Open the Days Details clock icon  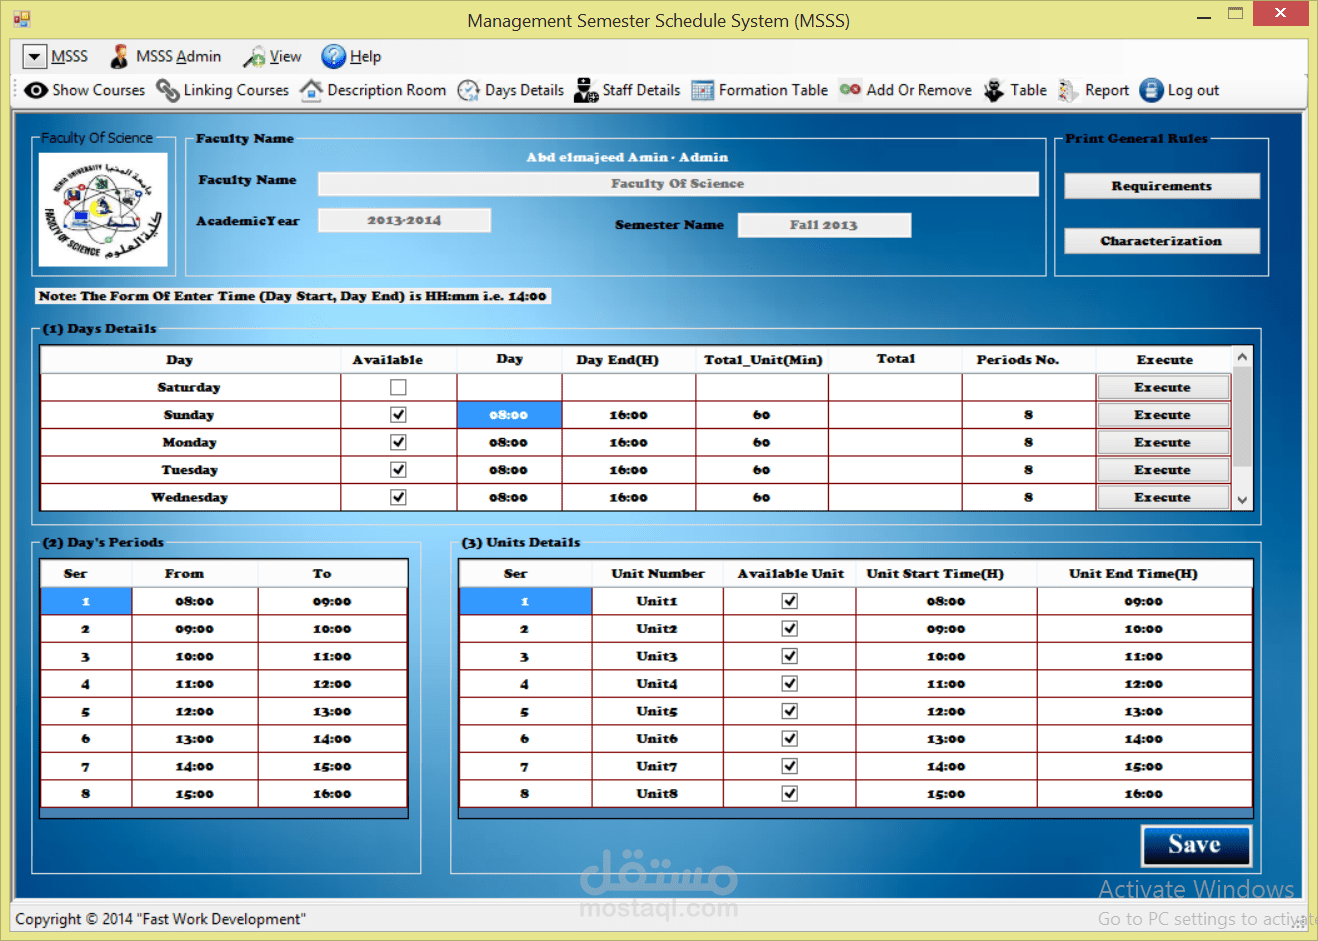tap(469, 90)
